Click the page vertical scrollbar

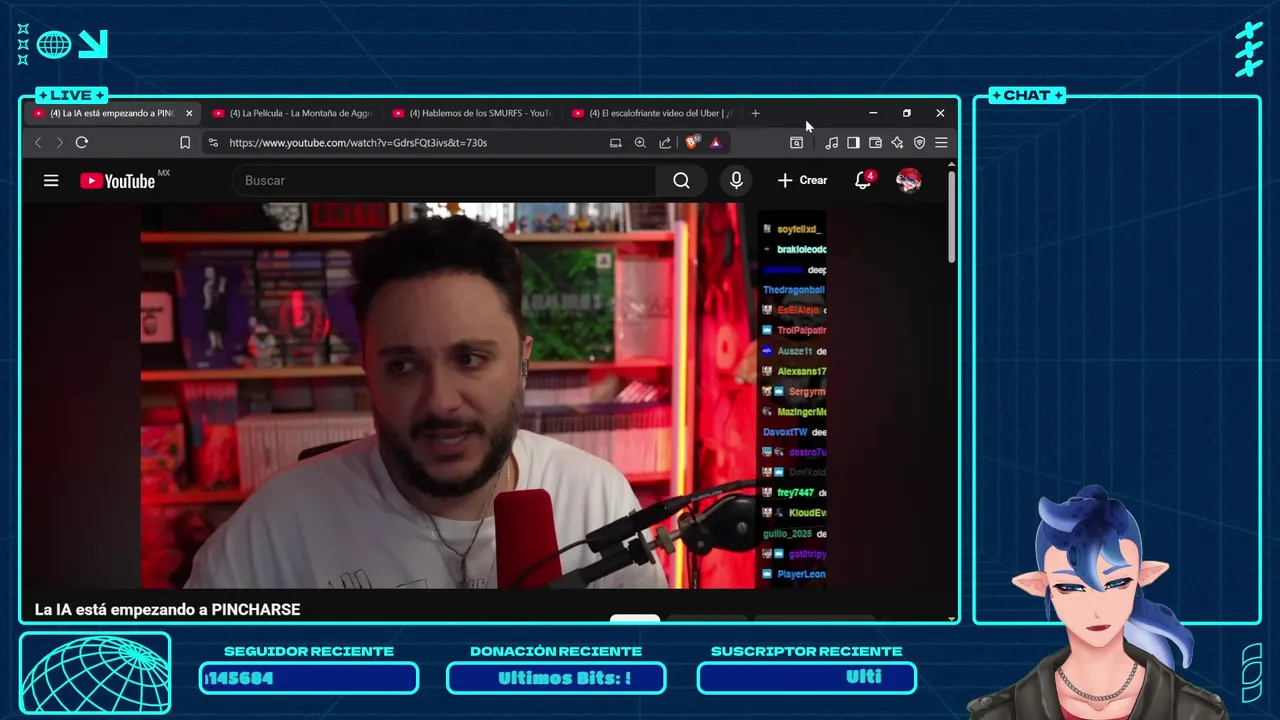tap(951, 218)
